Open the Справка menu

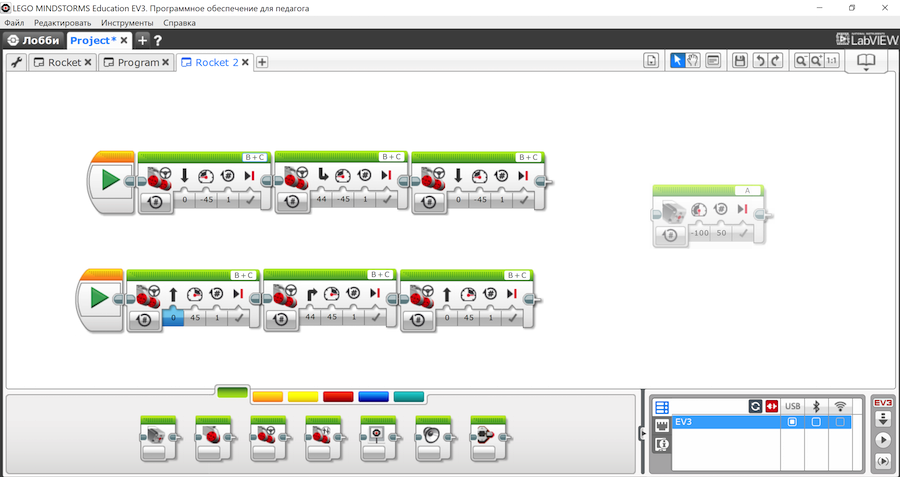coord(179,23)
